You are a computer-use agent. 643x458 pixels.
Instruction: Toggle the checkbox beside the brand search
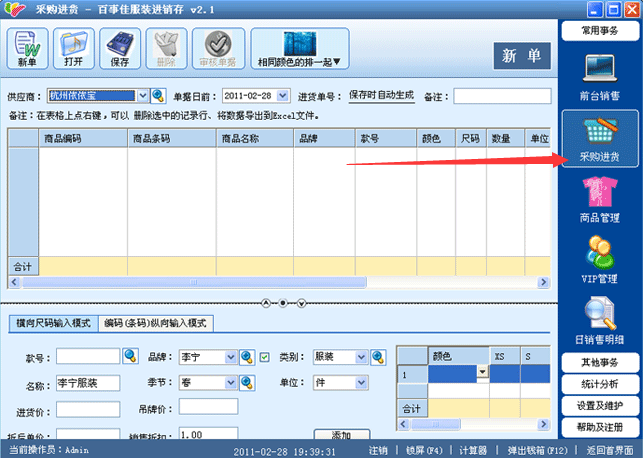264,357
